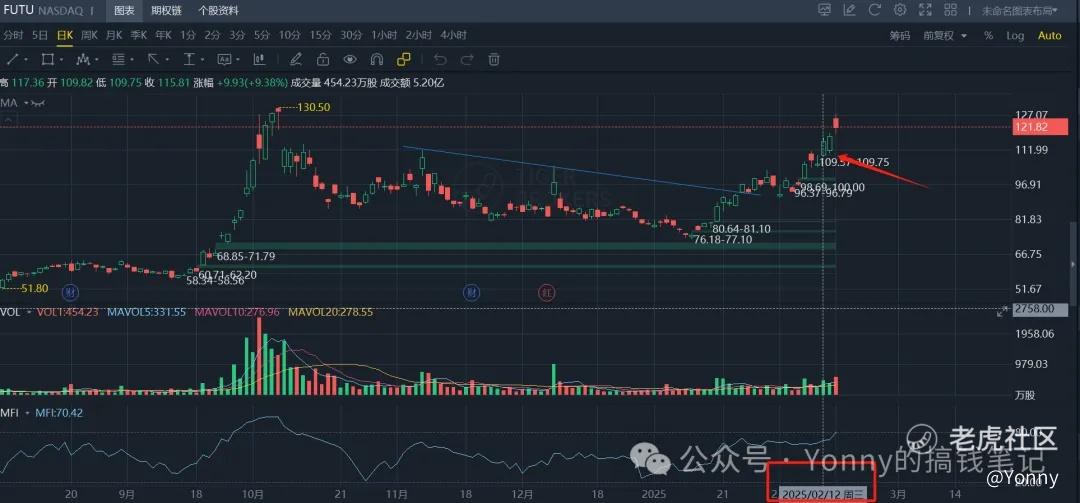Screen dimensions: 1080x503
Task: Expand the volume pane with arrows icon
Action: click(1001, 312)
